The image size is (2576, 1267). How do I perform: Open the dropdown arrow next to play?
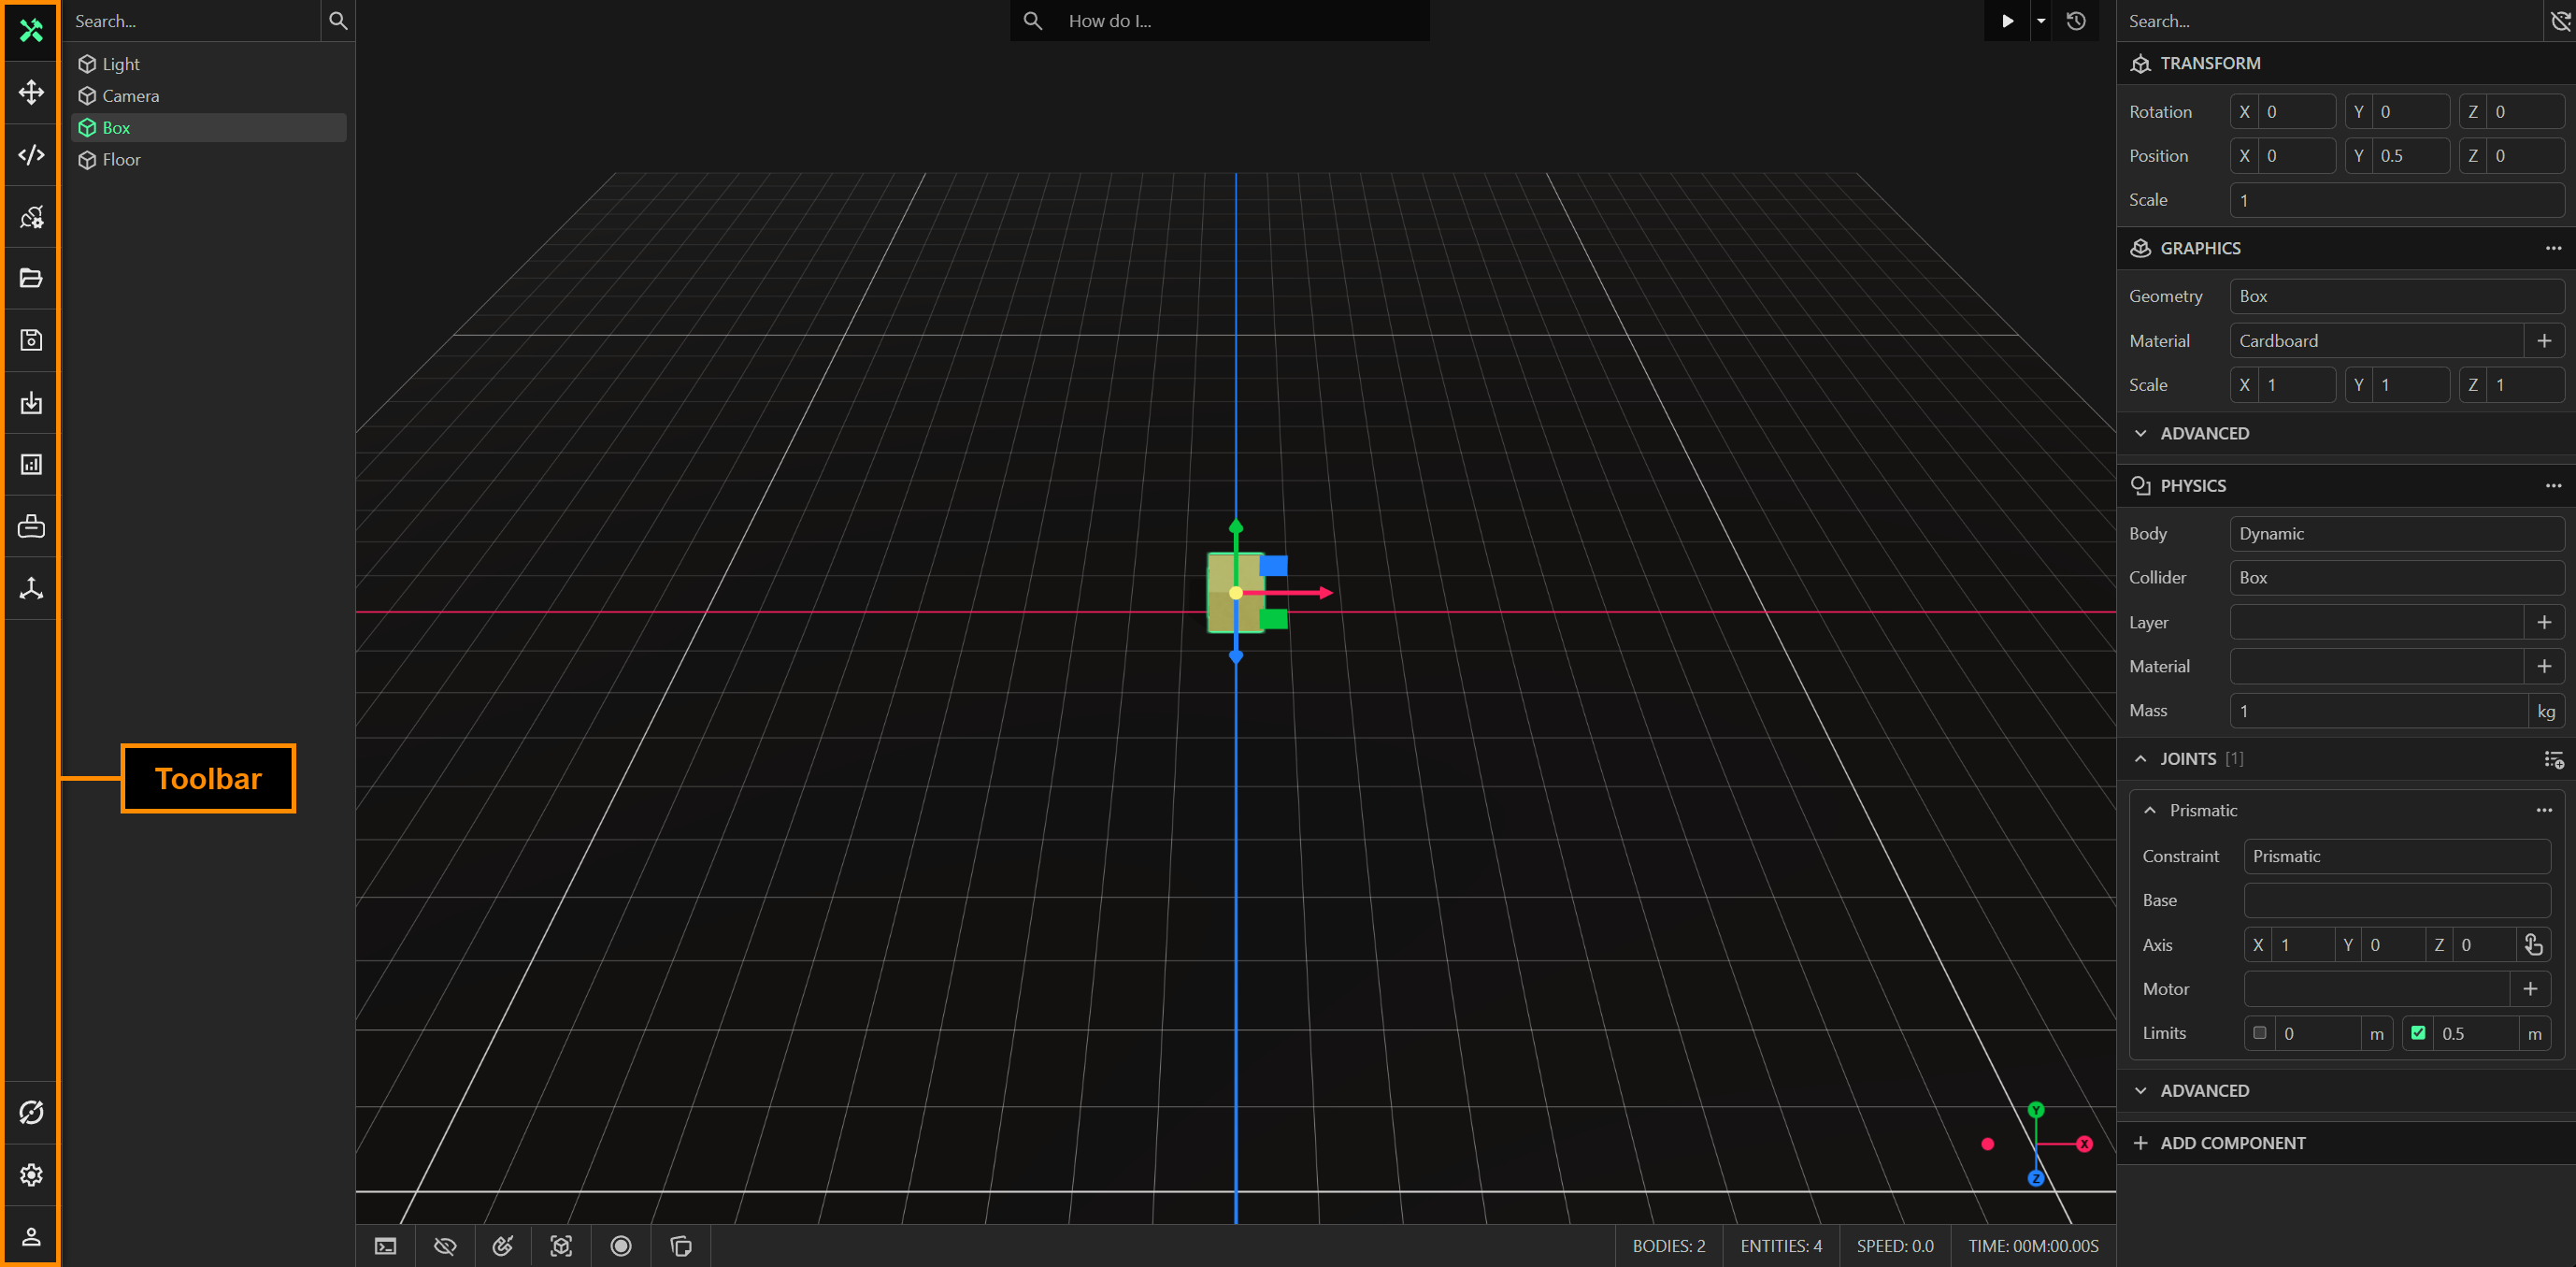pos(2041,21)
